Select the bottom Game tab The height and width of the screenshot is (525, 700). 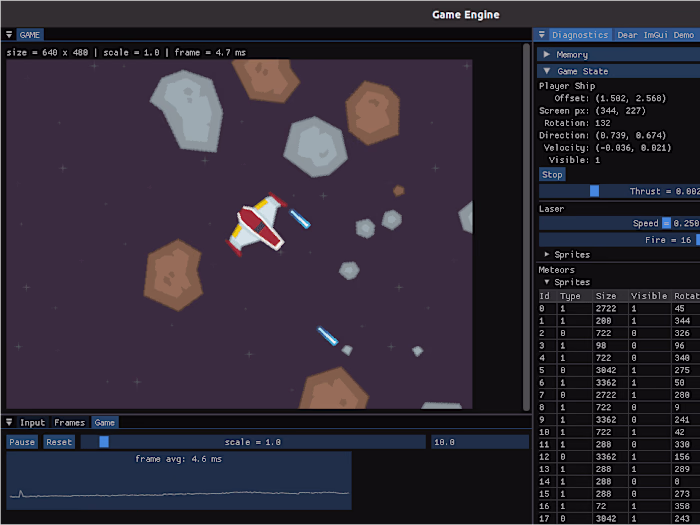coord(104,422)
